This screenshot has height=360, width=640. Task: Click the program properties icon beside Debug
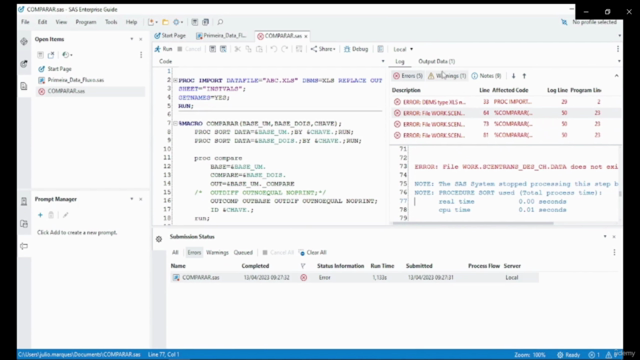(380, 49)
